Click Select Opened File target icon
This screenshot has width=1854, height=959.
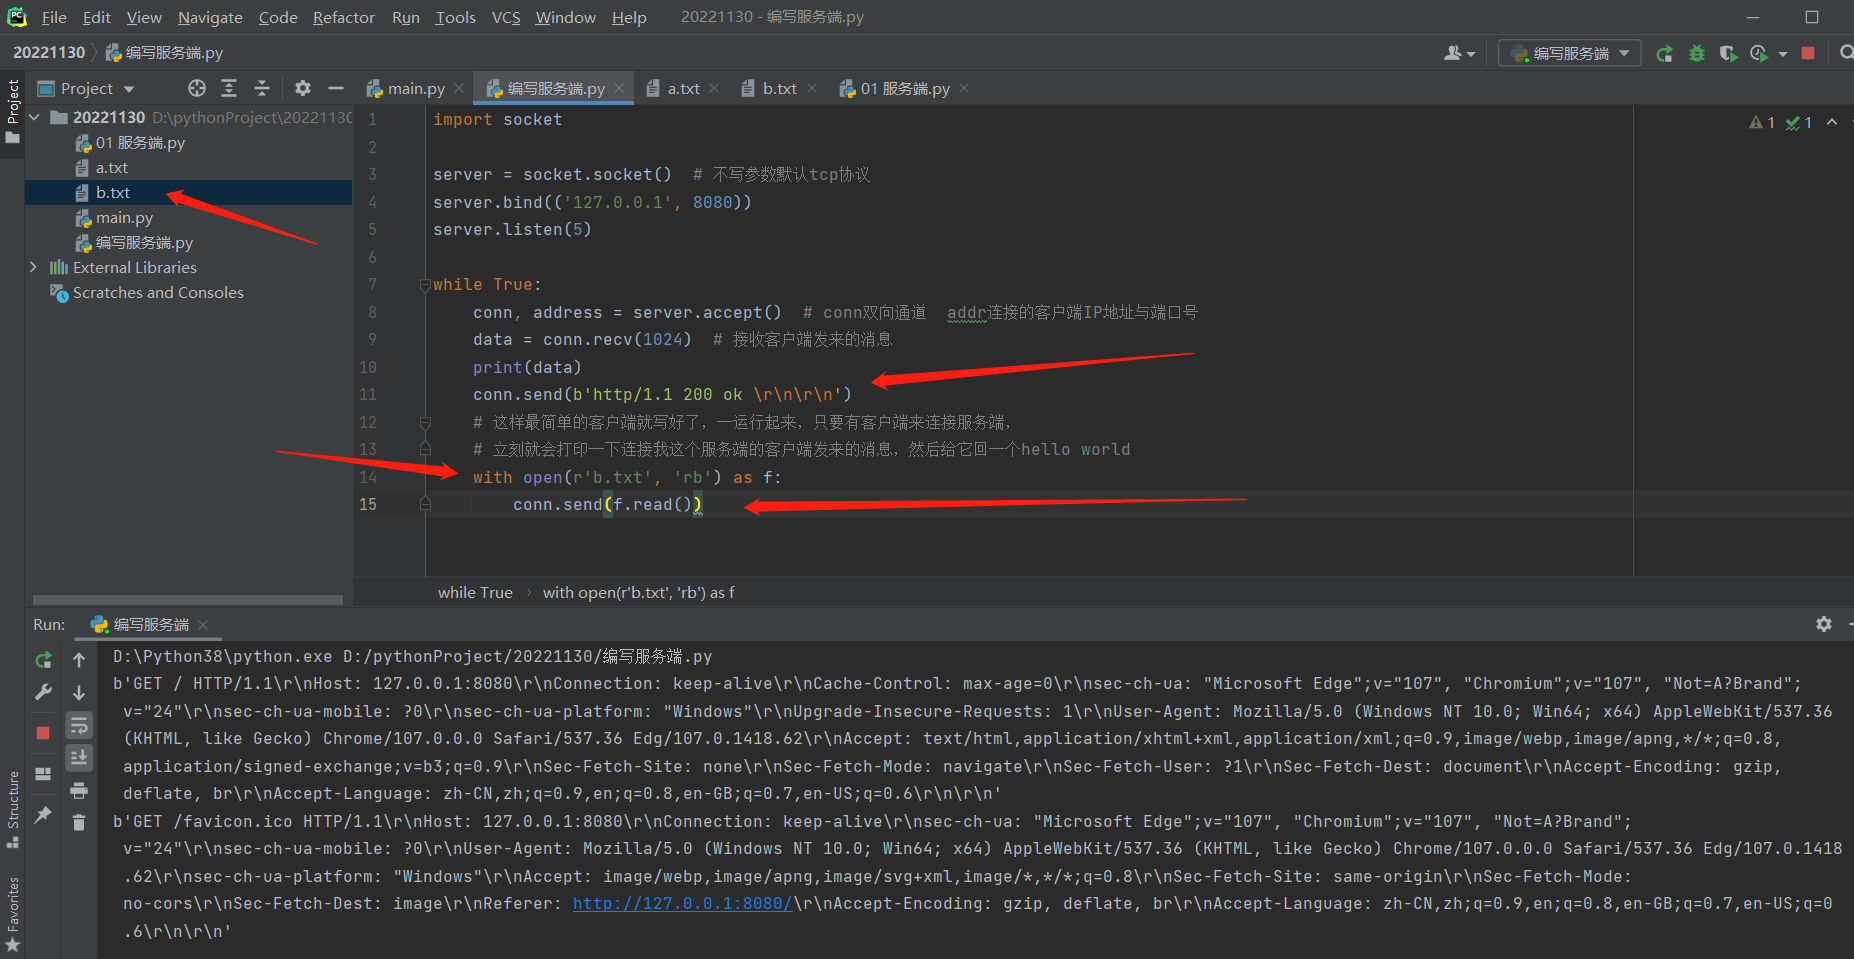click(x=197, y=88)
